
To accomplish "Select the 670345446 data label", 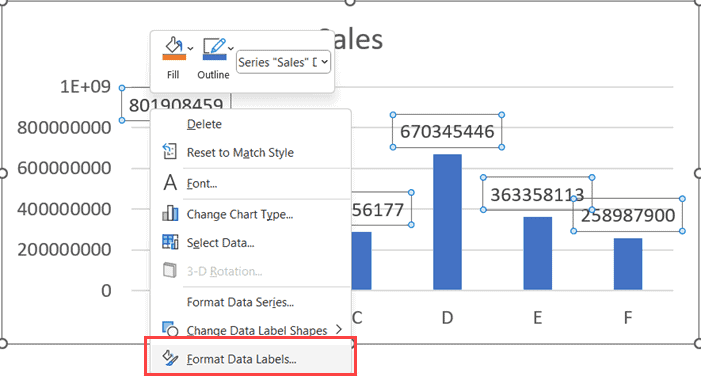I will pyautogui.click(x=447, y=131).
